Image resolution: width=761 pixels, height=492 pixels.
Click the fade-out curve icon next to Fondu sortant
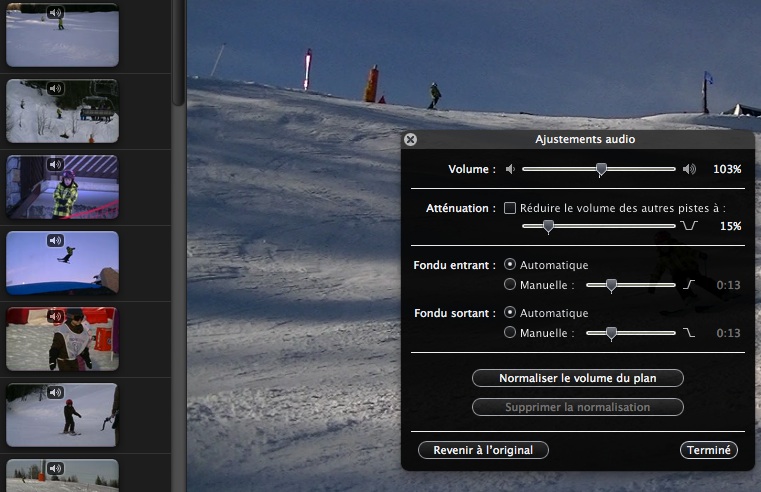tap(689, 332)
